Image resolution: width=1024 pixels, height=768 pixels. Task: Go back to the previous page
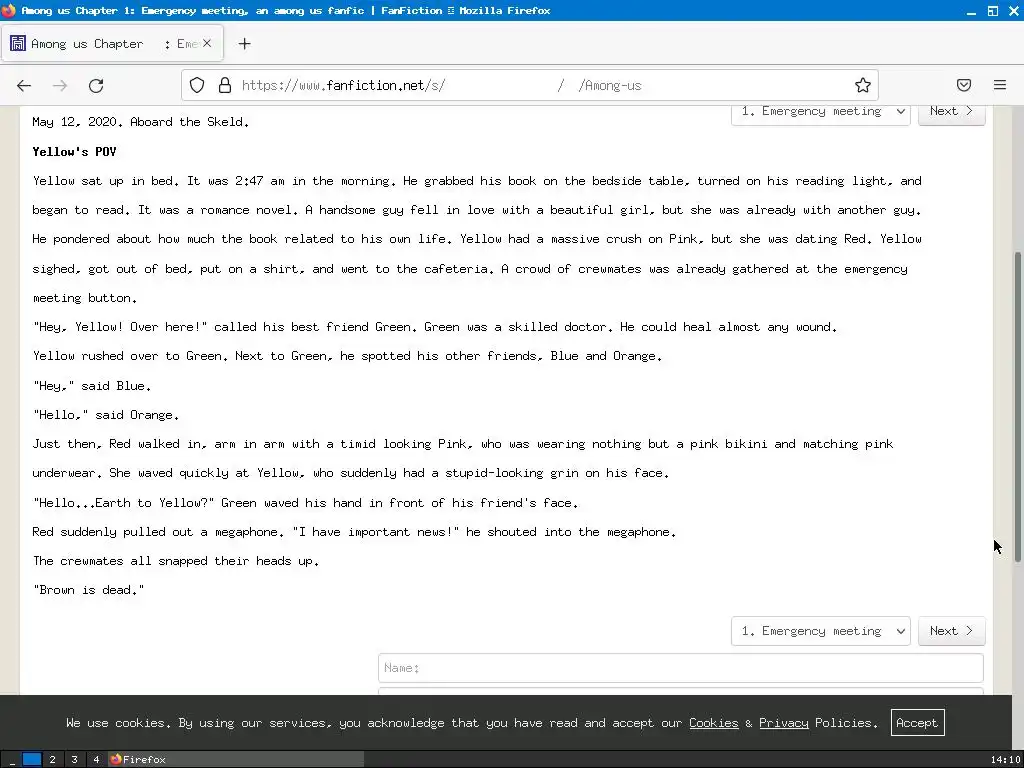24,86
